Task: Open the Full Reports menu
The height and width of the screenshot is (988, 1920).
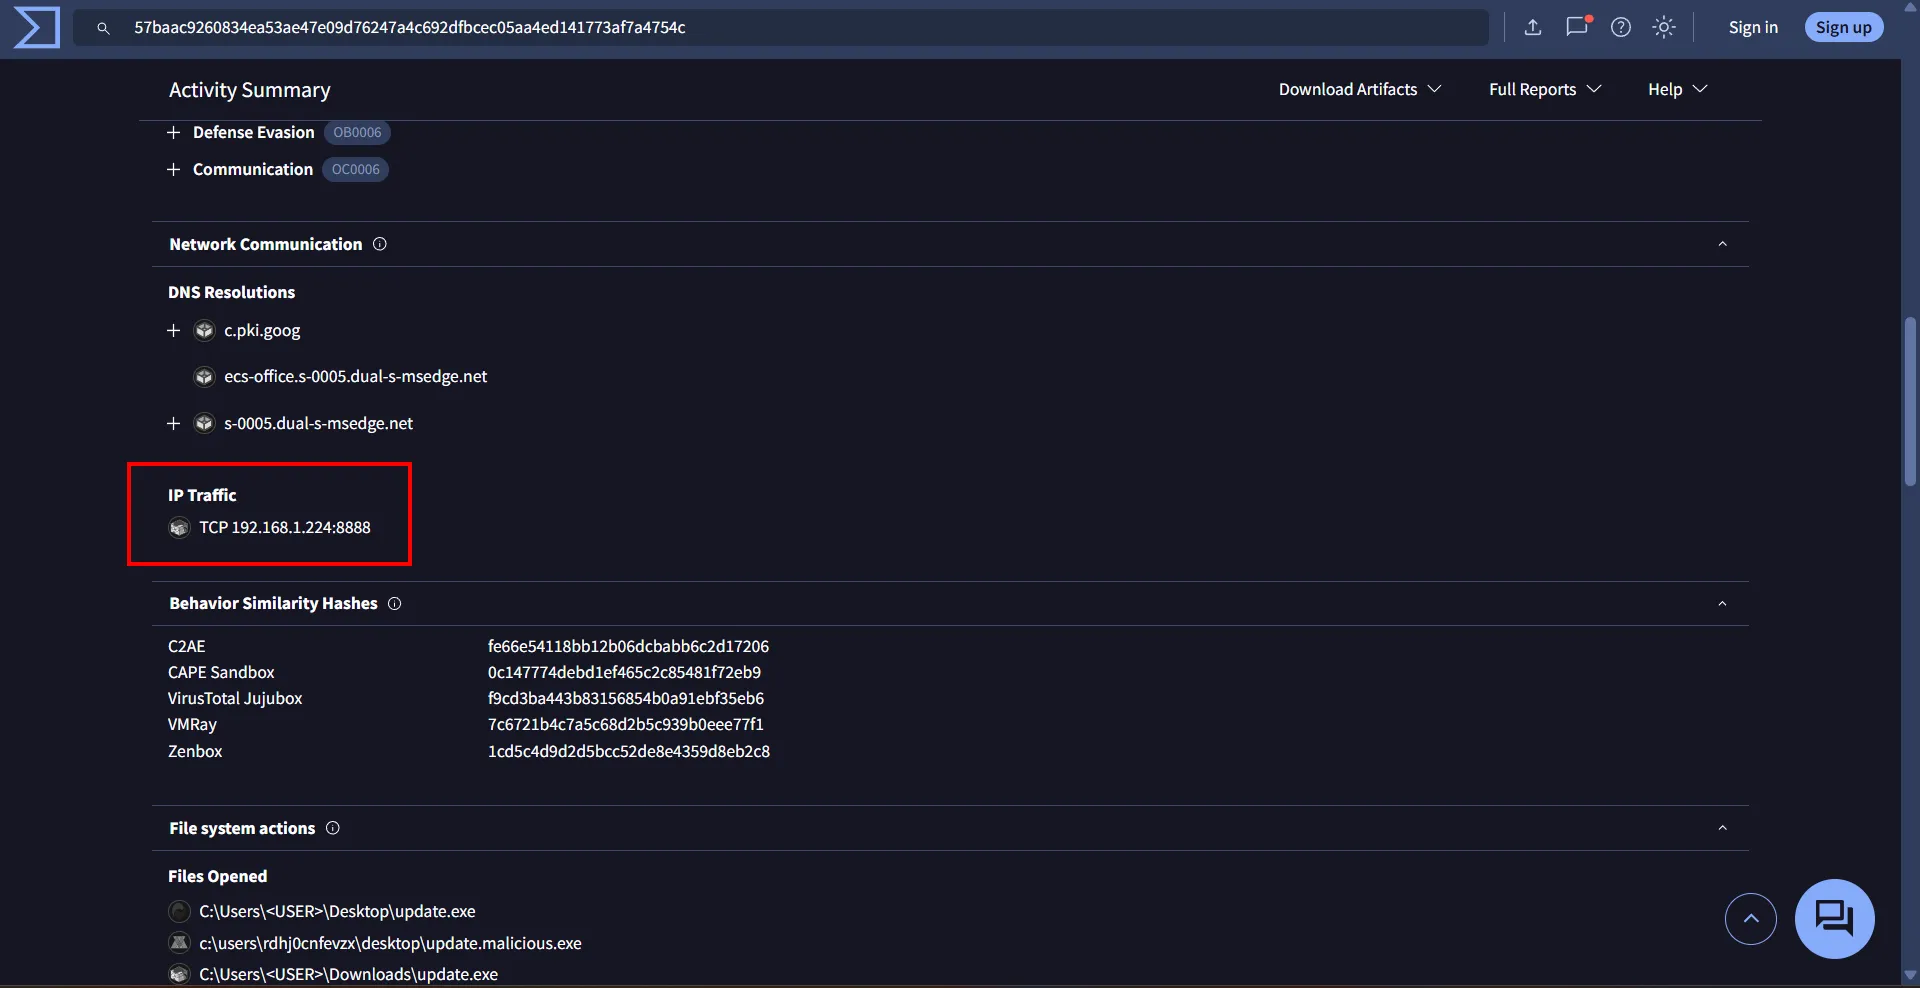Action: (x=1544, y=89)
